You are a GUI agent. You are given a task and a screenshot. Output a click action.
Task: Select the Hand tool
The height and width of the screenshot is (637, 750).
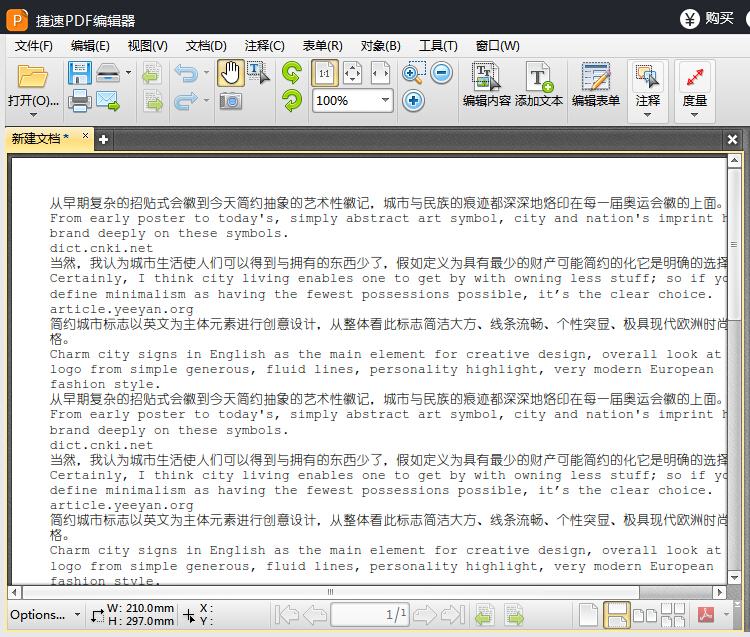tap(231, 73)
